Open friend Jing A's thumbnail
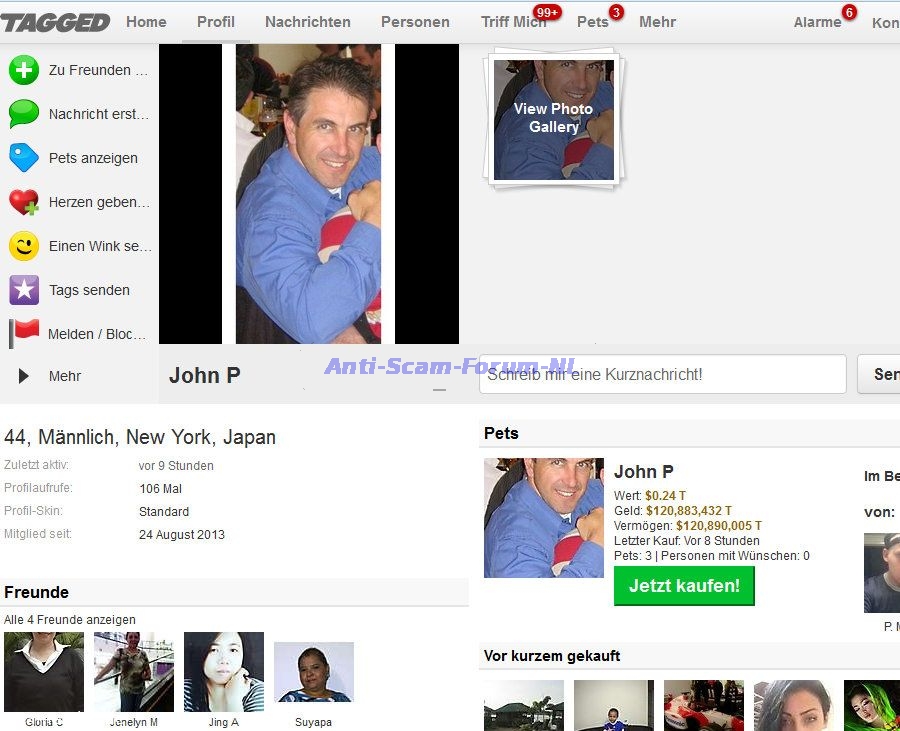 223,672
